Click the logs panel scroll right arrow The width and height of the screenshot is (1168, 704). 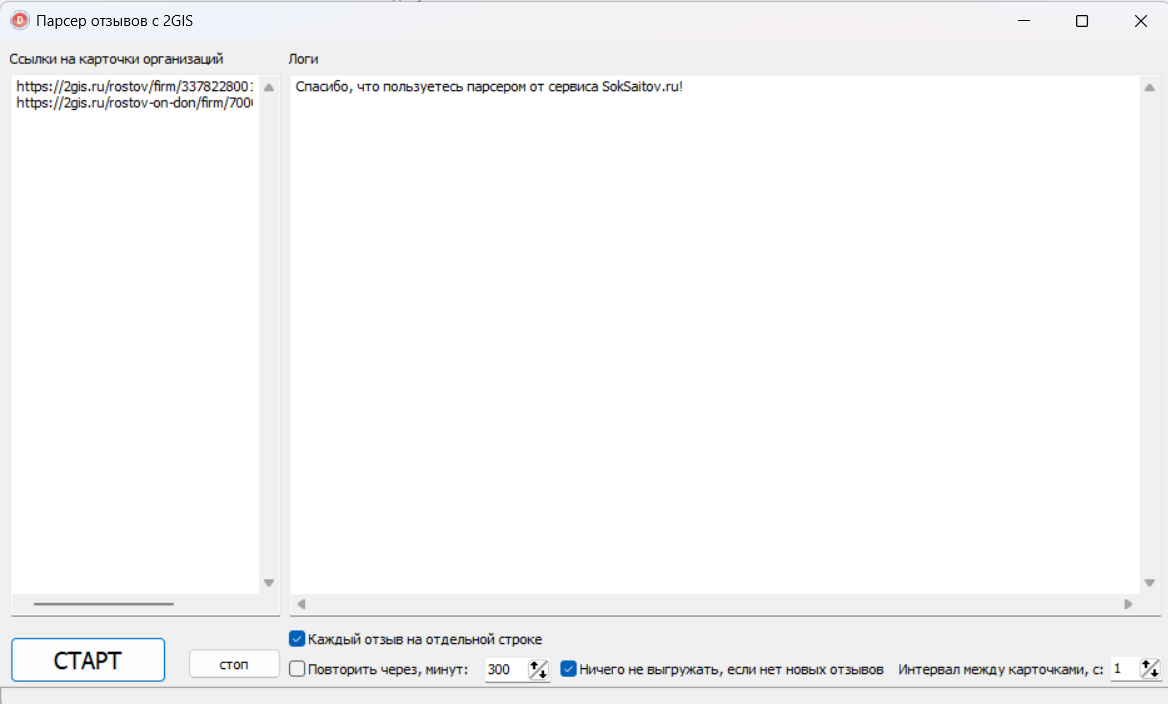(1128, 604)
